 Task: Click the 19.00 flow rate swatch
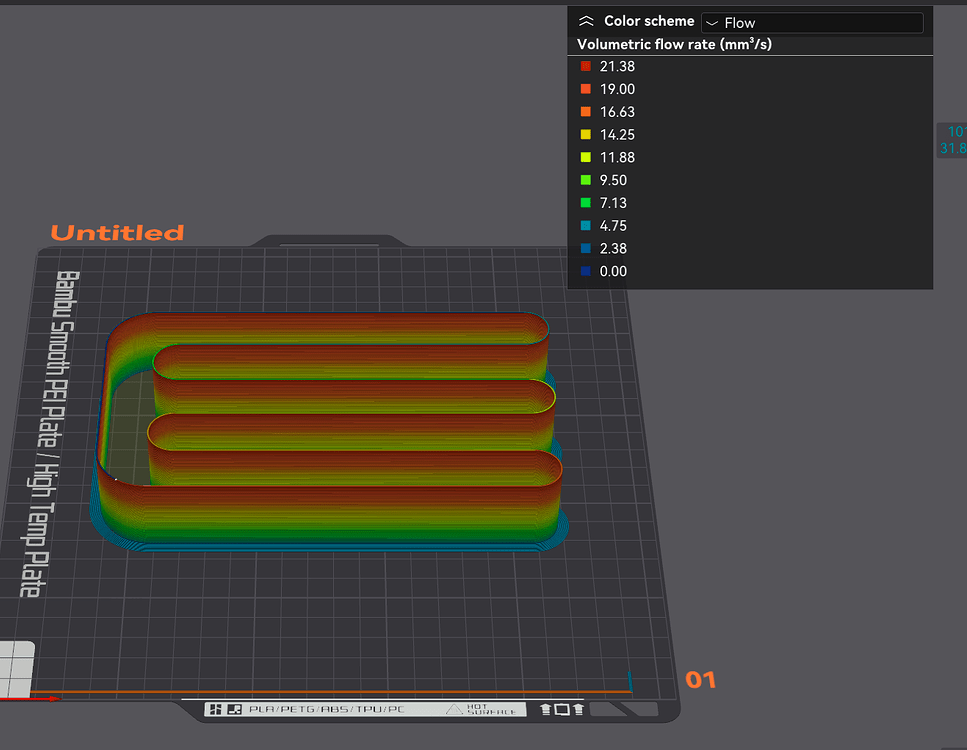586,89
